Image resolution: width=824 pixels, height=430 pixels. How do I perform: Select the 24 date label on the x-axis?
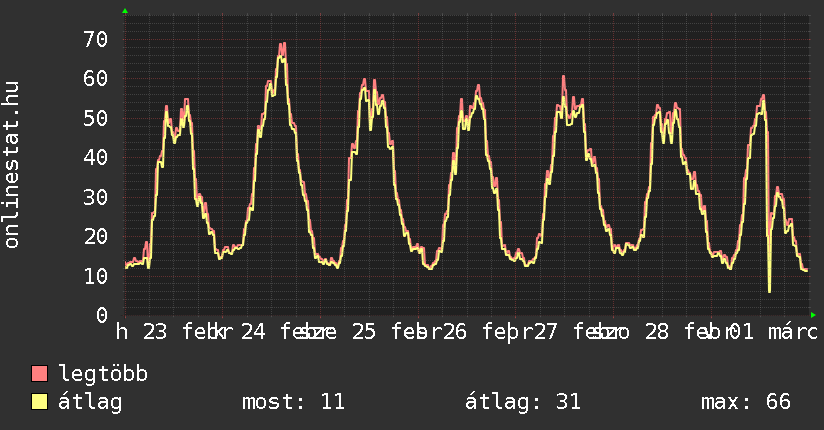[x=253, y=332]
